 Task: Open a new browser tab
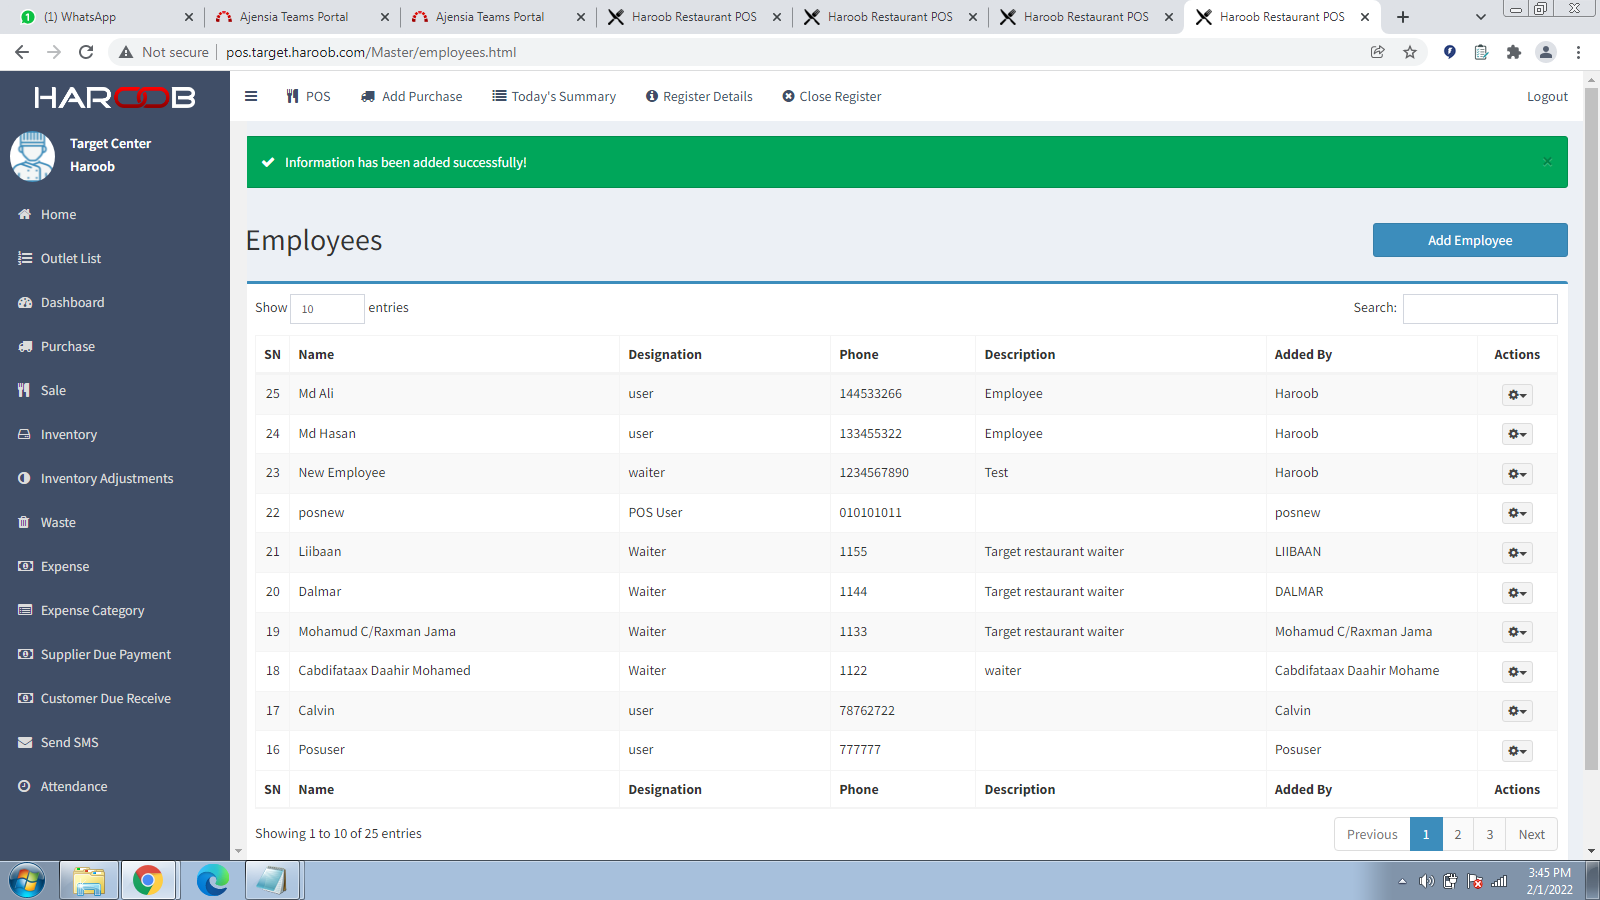point(1403,17)
